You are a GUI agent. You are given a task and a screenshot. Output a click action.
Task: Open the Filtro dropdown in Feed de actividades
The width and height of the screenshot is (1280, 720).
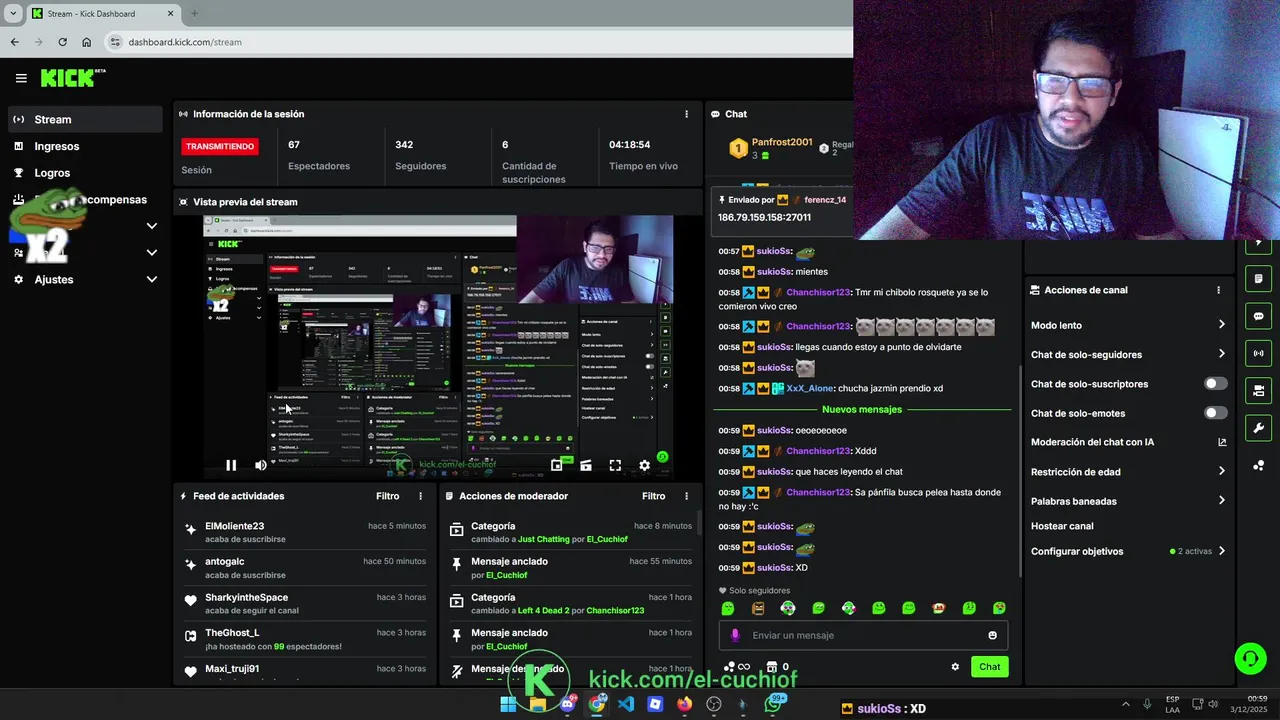coord(388,496)
